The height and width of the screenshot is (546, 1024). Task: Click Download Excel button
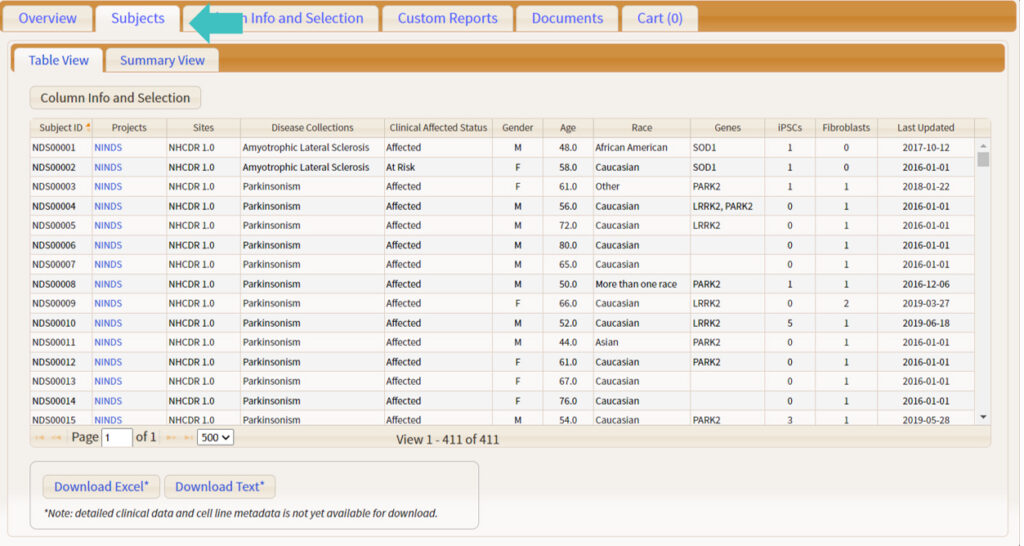coord(101,487)
